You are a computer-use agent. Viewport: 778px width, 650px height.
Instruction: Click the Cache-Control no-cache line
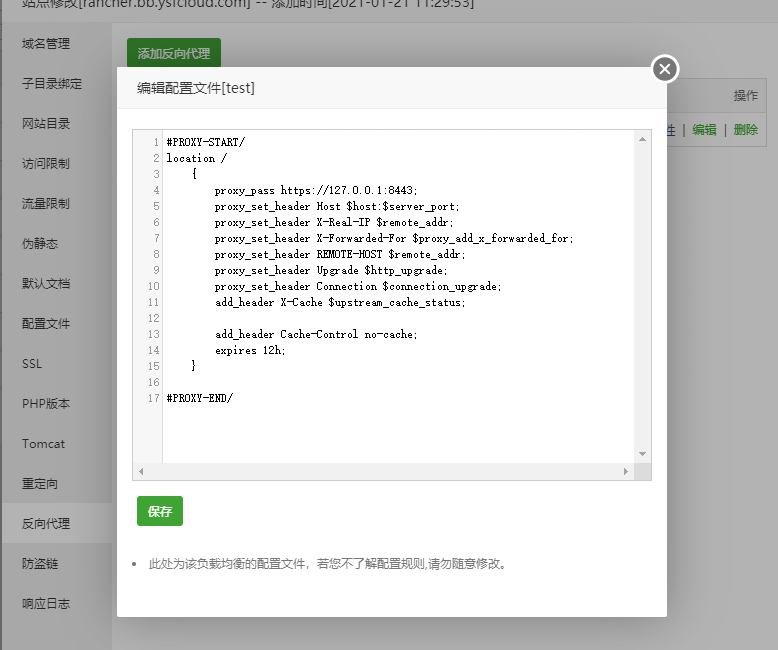(x=316, y=334)
